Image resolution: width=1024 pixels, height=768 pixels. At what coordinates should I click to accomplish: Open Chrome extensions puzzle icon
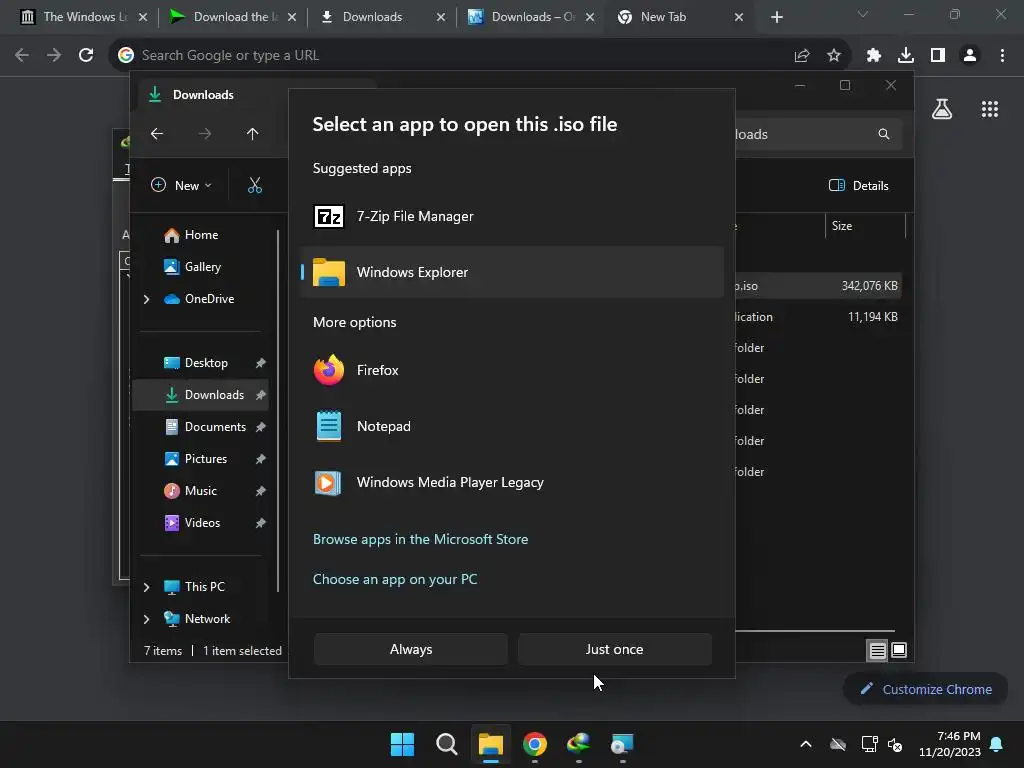[874, 56]
